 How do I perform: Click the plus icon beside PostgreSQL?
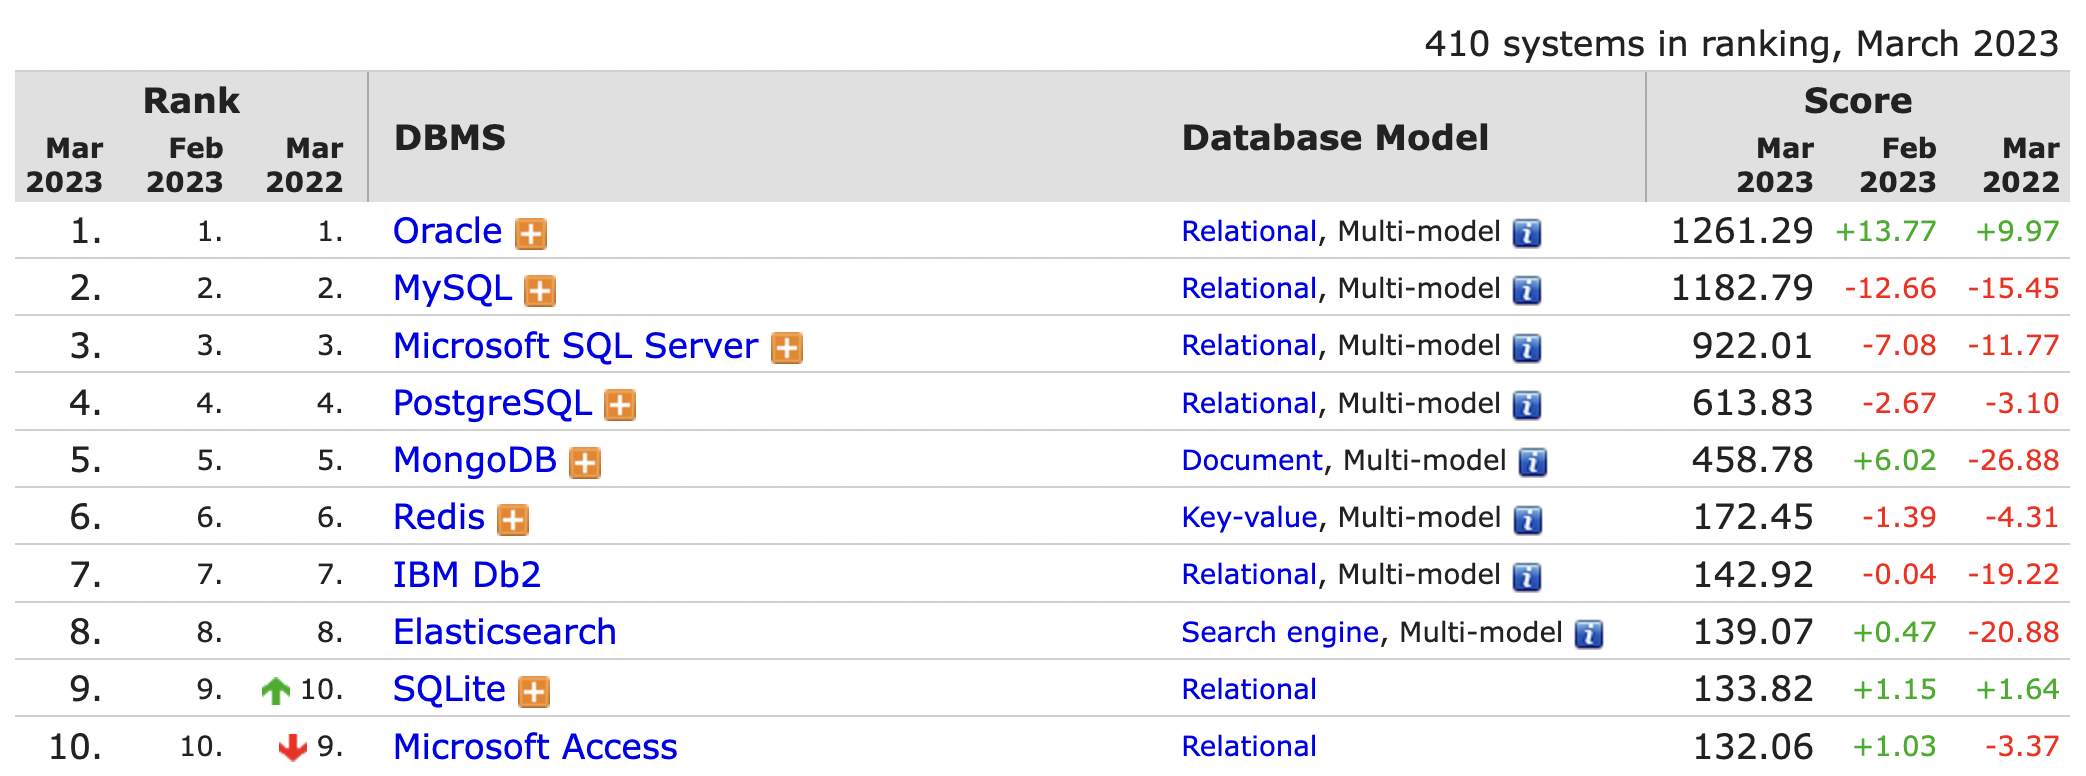(620, 405)
